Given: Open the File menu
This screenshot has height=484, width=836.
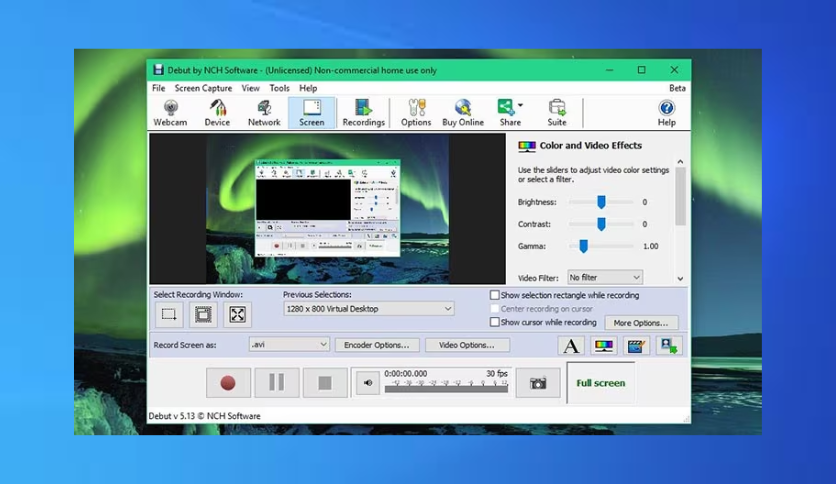Looking at the screenshot, I should click(158, 88).
